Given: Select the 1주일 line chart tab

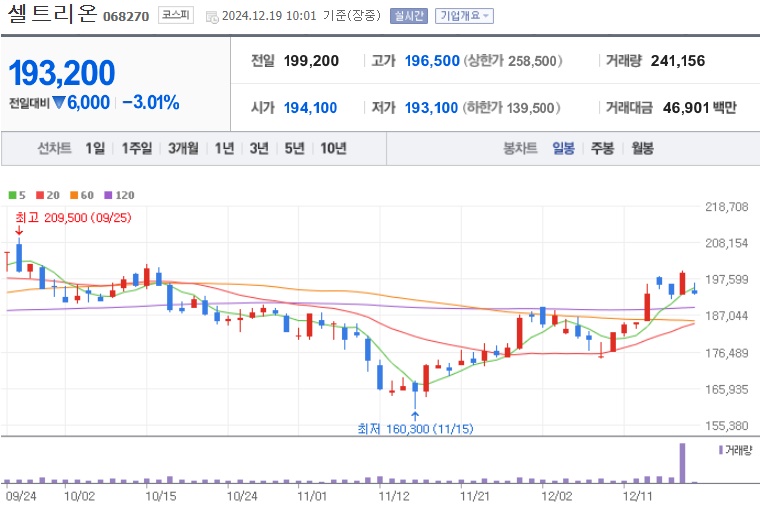Looking at the screenshot, I should coord(137,148).
